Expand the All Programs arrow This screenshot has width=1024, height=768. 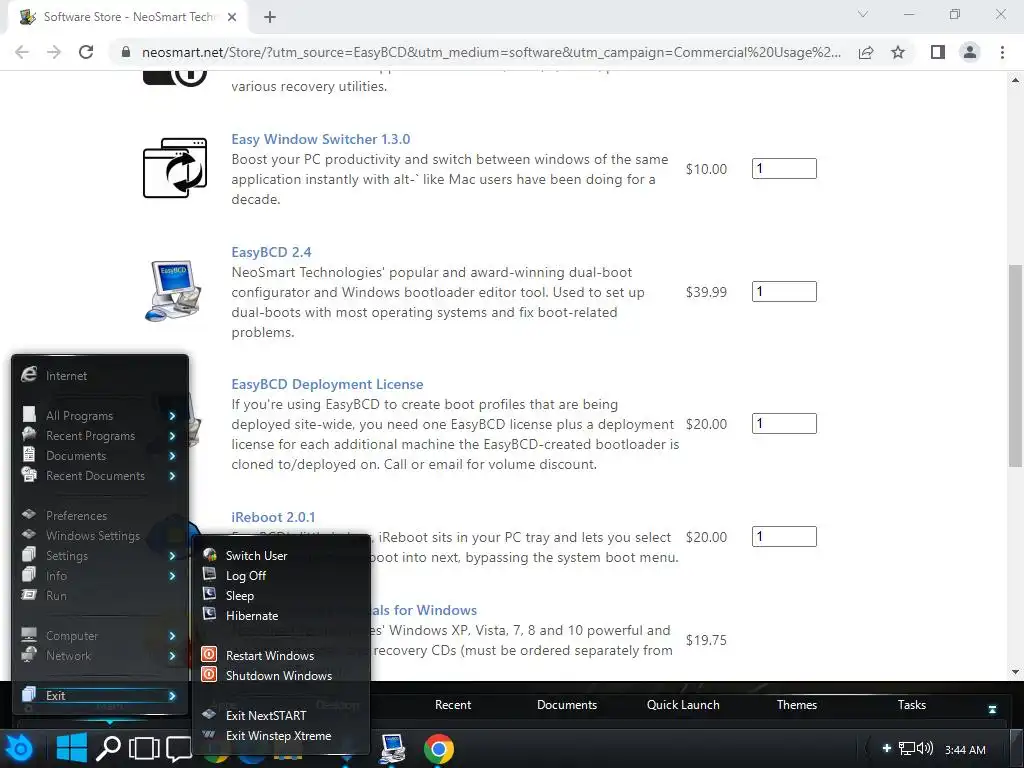172,416
